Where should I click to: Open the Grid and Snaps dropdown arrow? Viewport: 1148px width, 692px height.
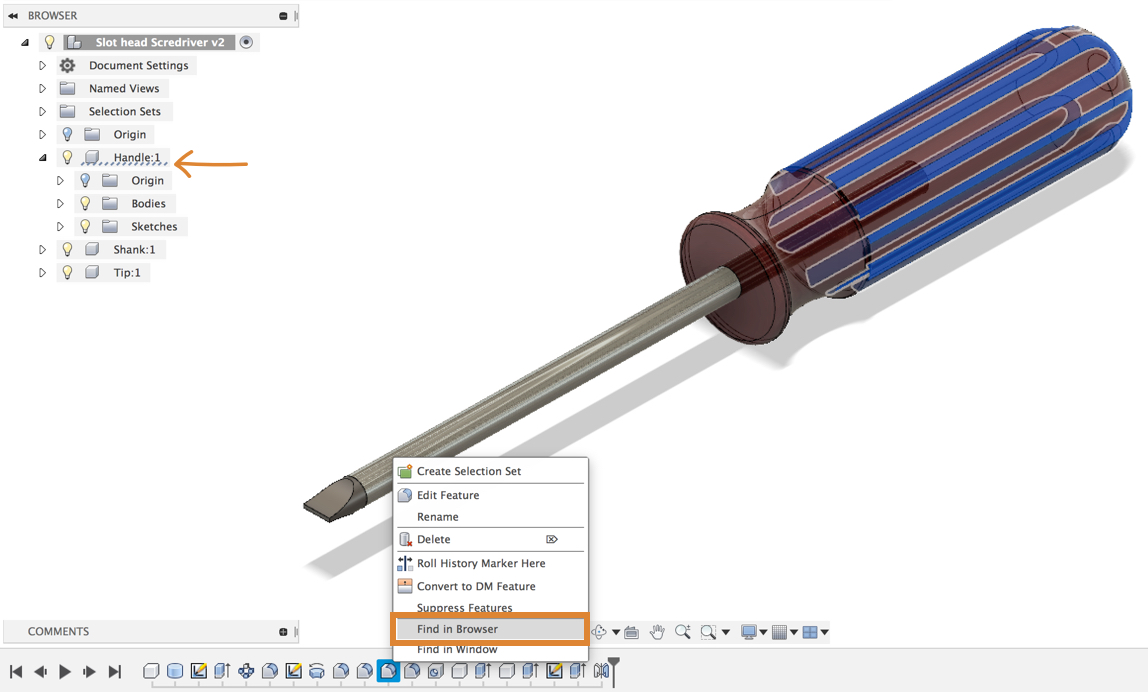[x=794, y=632]
